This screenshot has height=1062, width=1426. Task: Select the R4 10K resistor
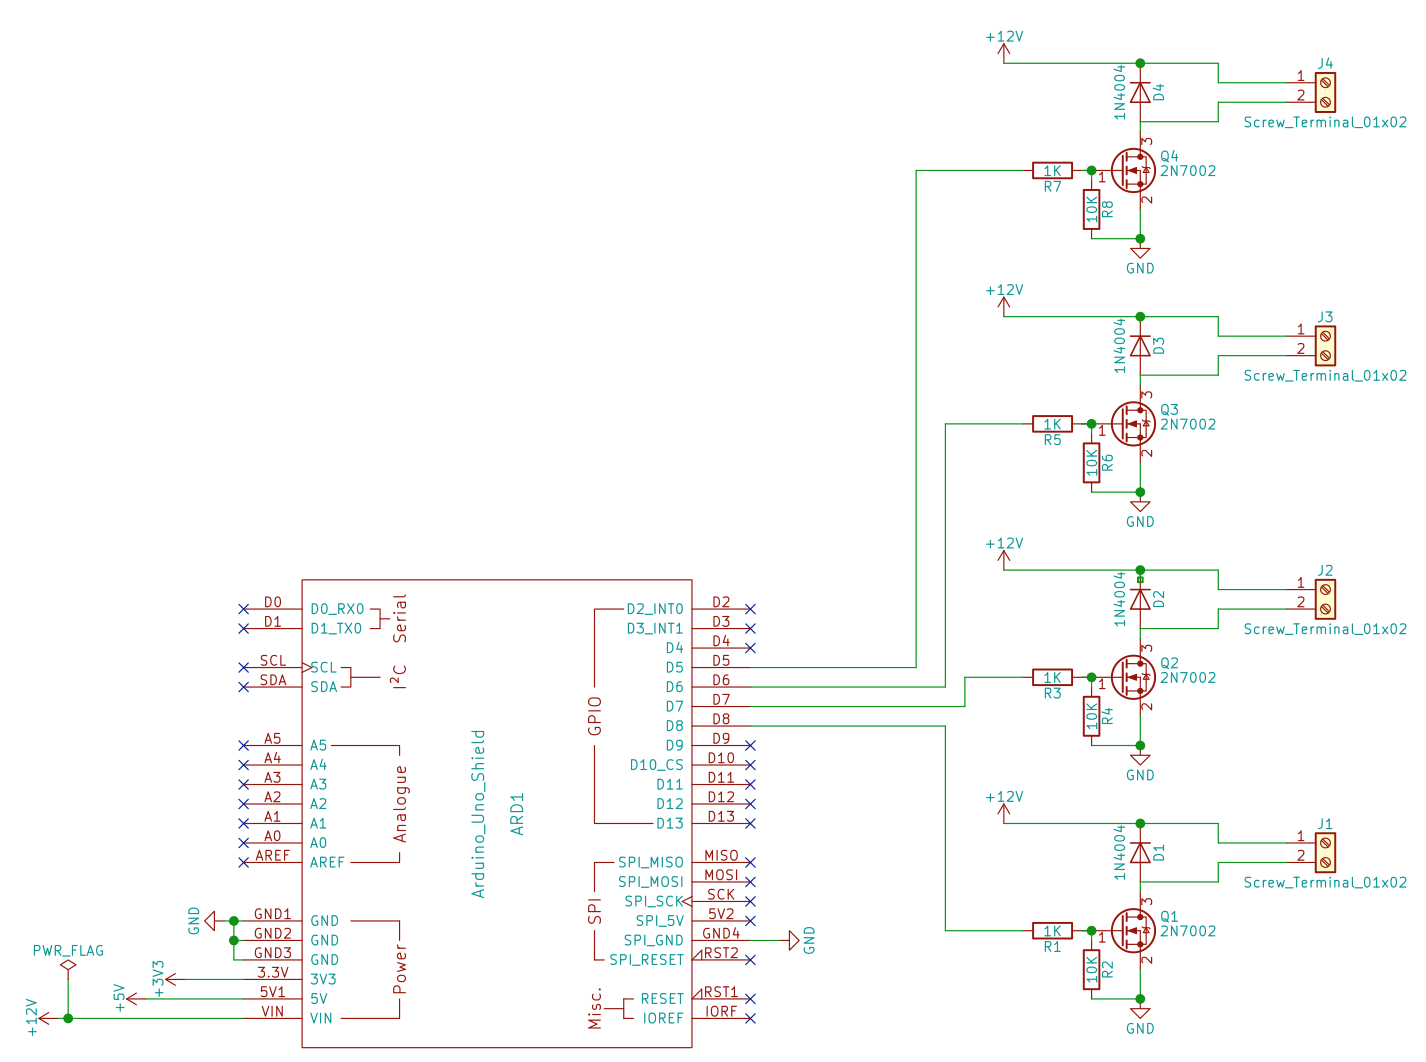click(1092, 717)
